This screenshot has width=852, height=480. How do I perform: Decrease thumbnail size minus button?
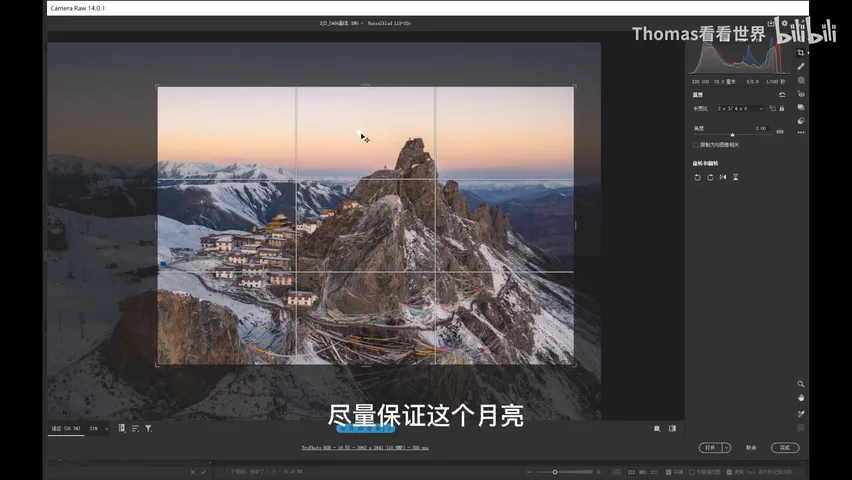click(529, 472)
